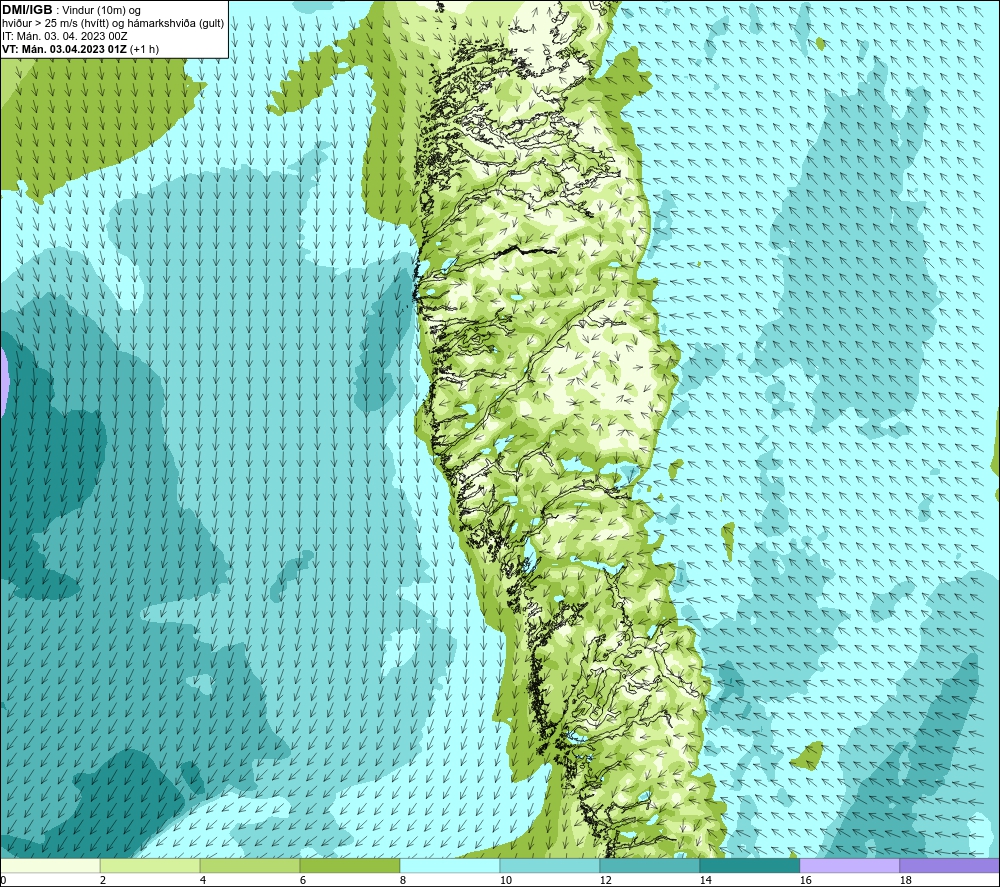Image resolution: width=1000 pixels, height=887 pixels.
Task: Click the legend scale label "8"
Action: click(403, 880)
